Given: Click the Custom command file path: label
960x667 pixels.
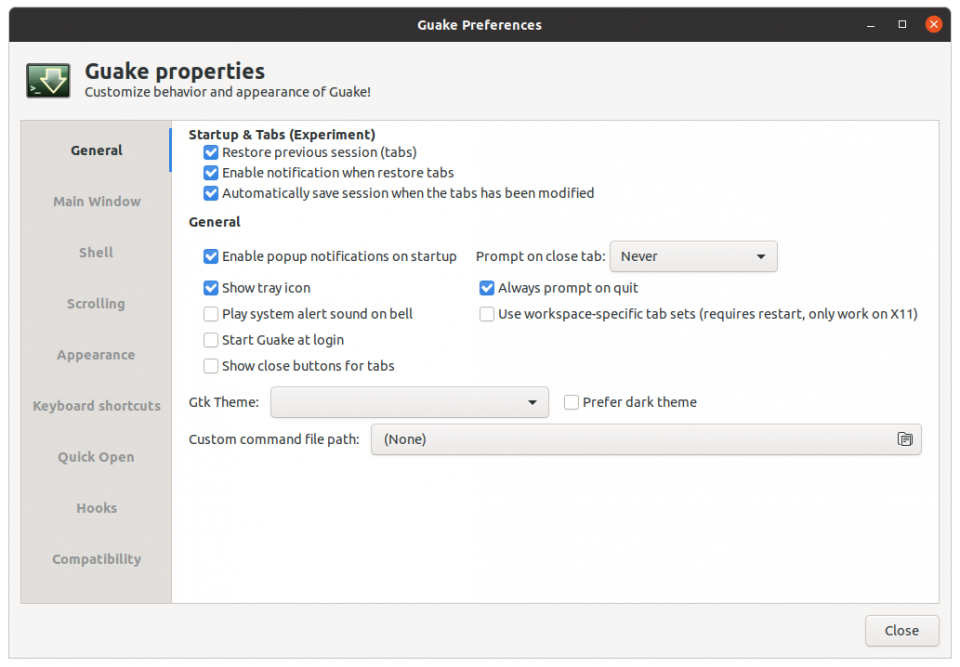Looking at the screenshot, I should pos(274,440).
